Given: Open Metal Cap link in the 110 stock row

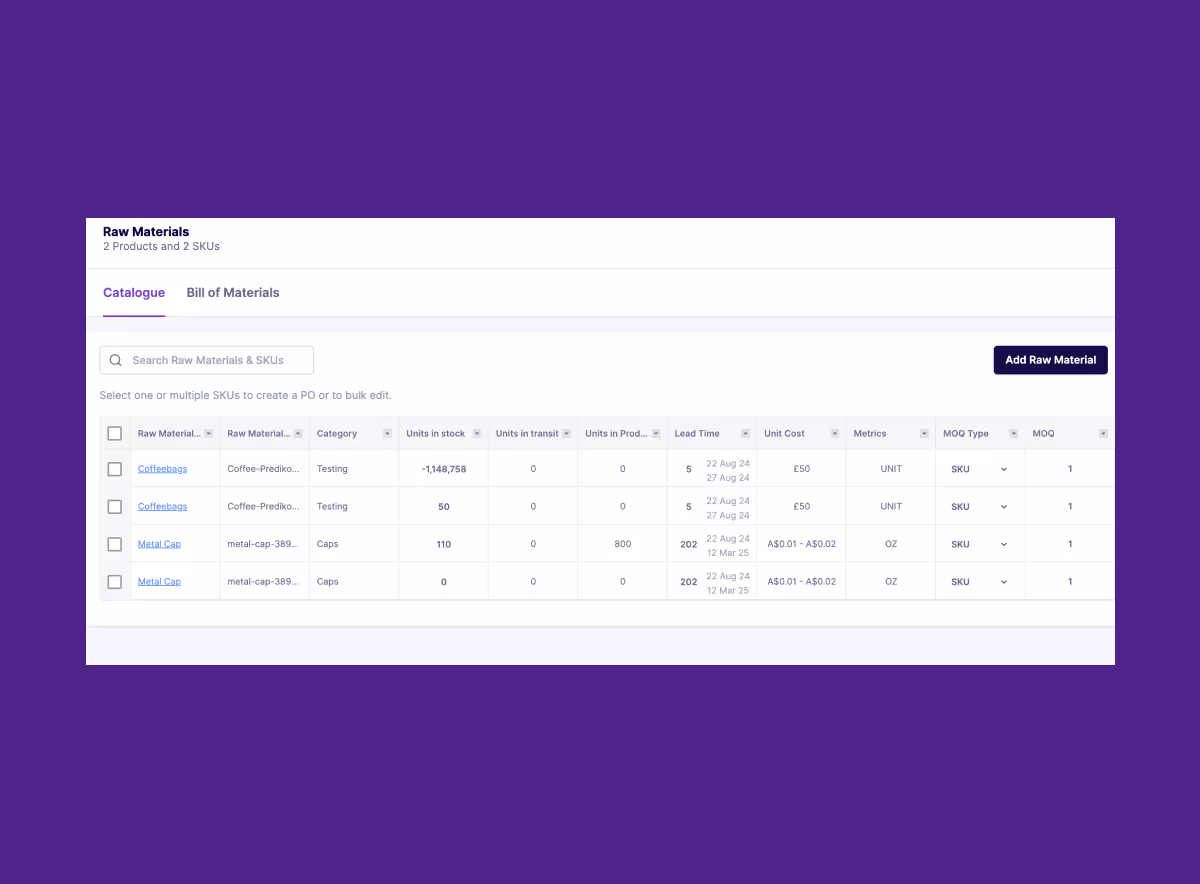Looking at the screenshot, I should click(x=159, y=544).
